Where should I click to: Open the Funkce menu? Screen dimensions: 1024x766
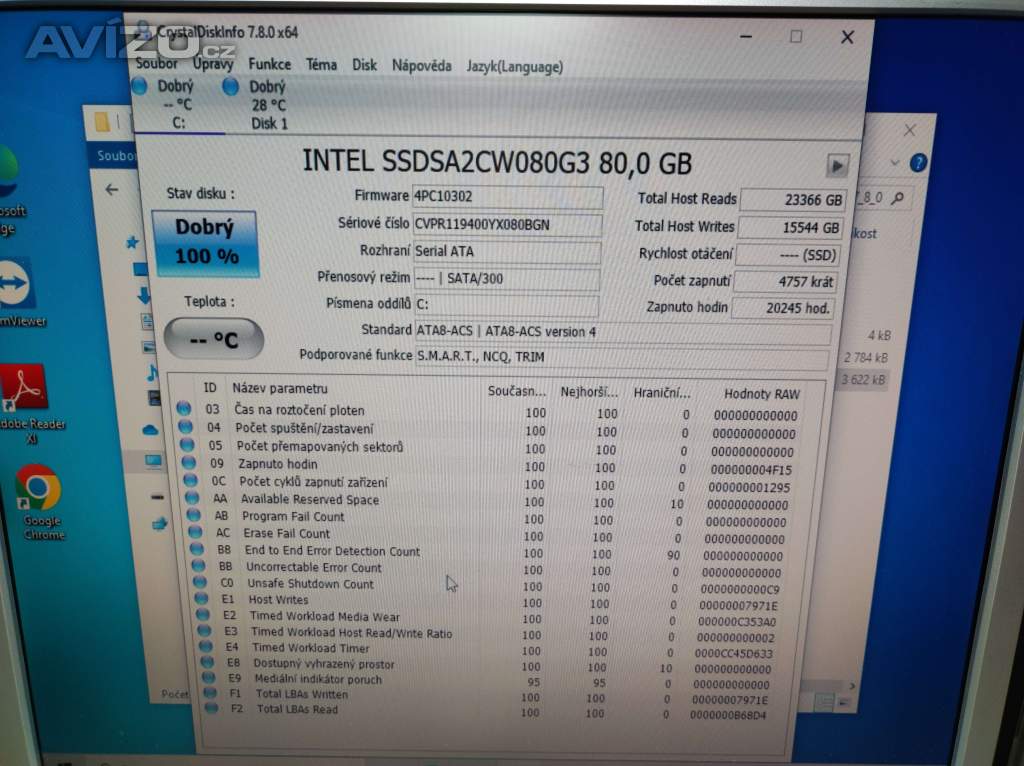coord(270,64)
